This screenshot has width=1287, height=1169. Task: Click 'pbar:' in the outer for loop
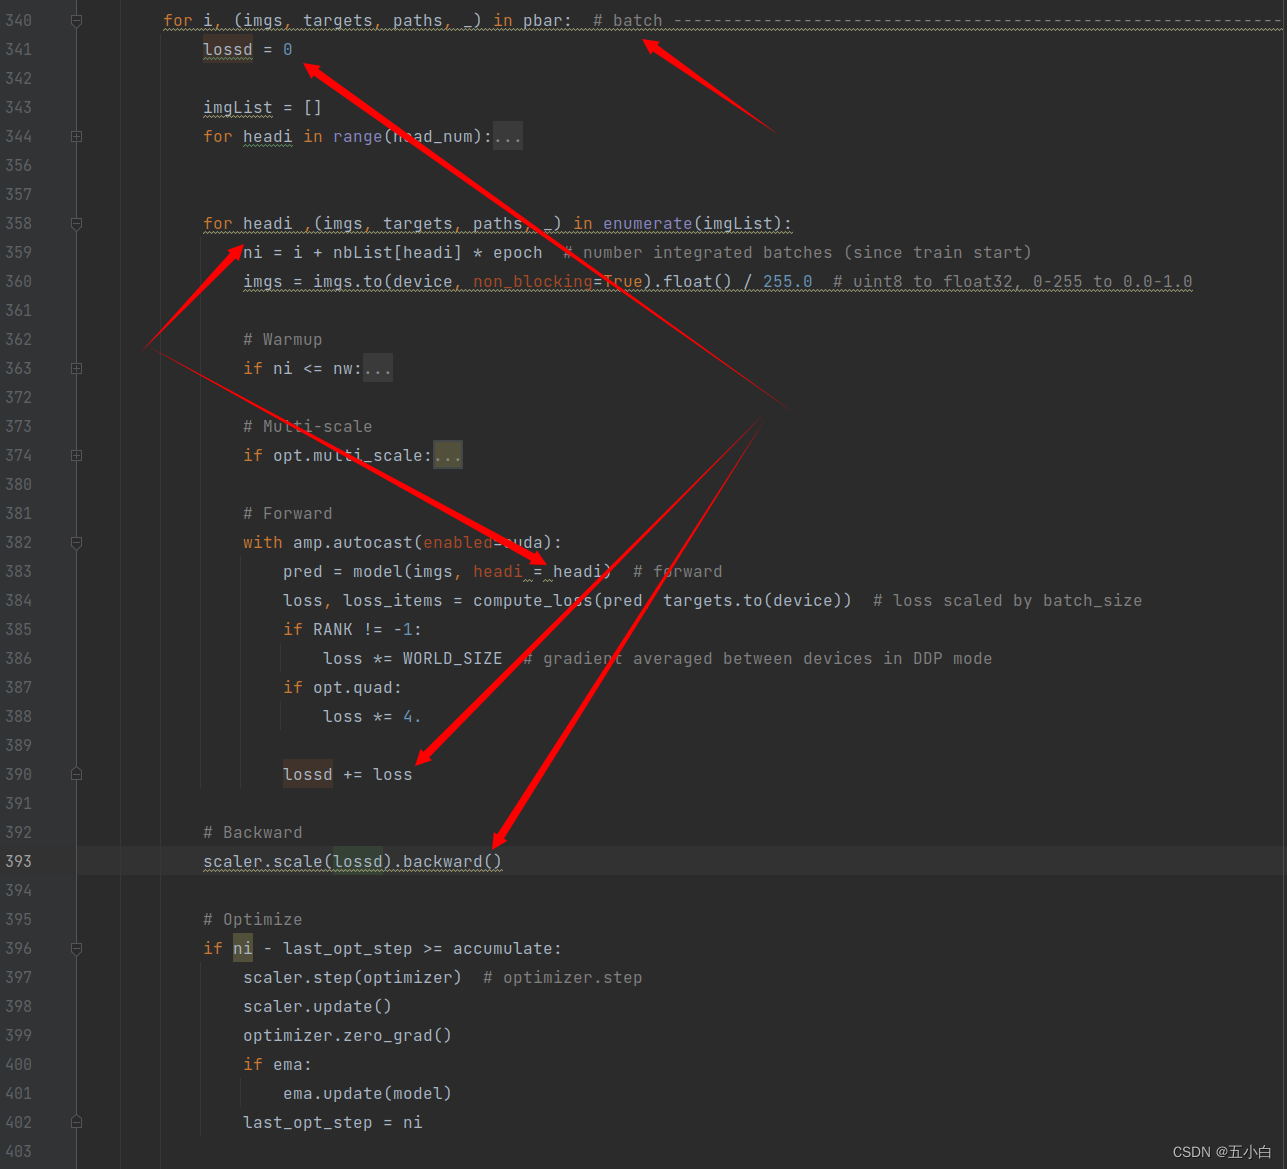[x=547, y=20]
